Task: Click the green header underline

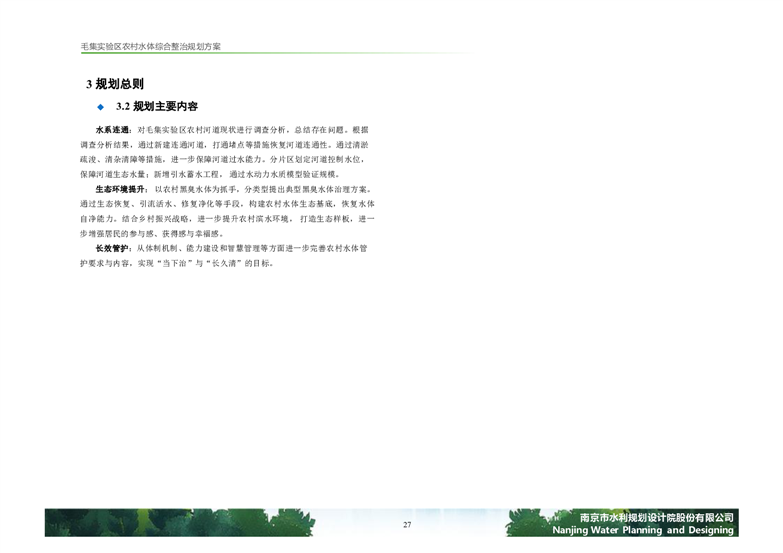Action: click(390, 56)
